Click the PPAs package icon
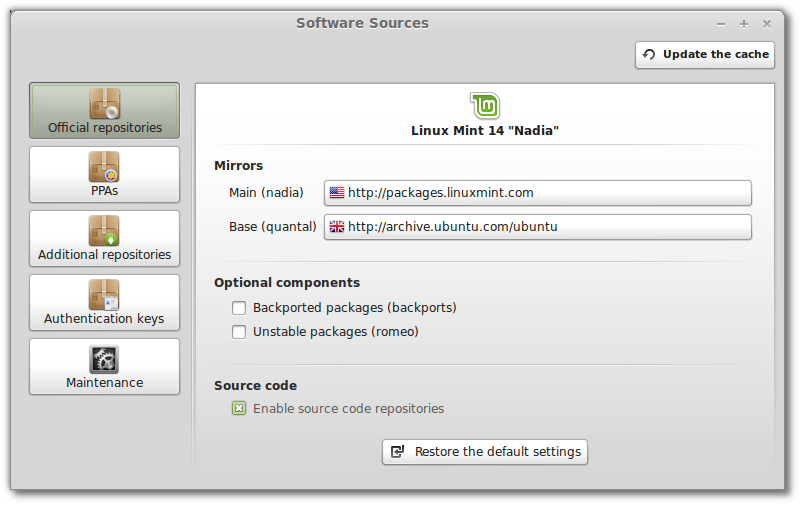Viewport: 801px width, 506px height. 104,167
